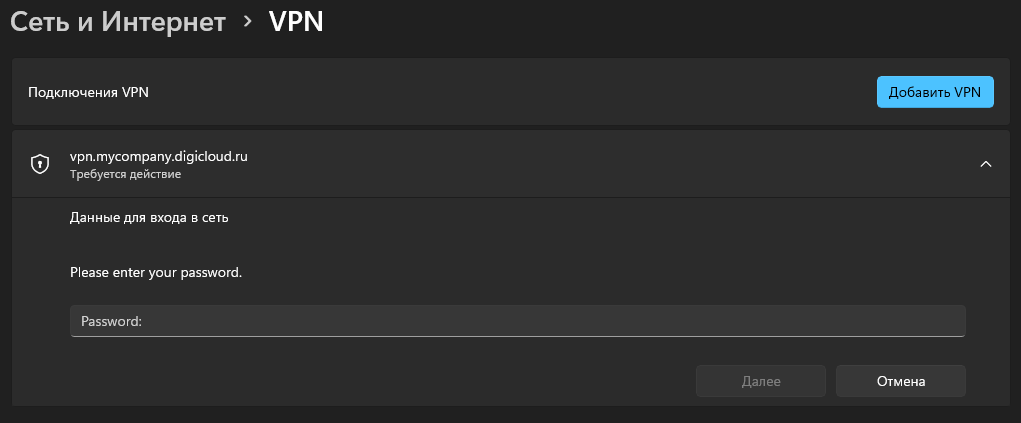Click the breadcrumb chevron separator arrow
The image size is (1021, 423).
[248, 22]
